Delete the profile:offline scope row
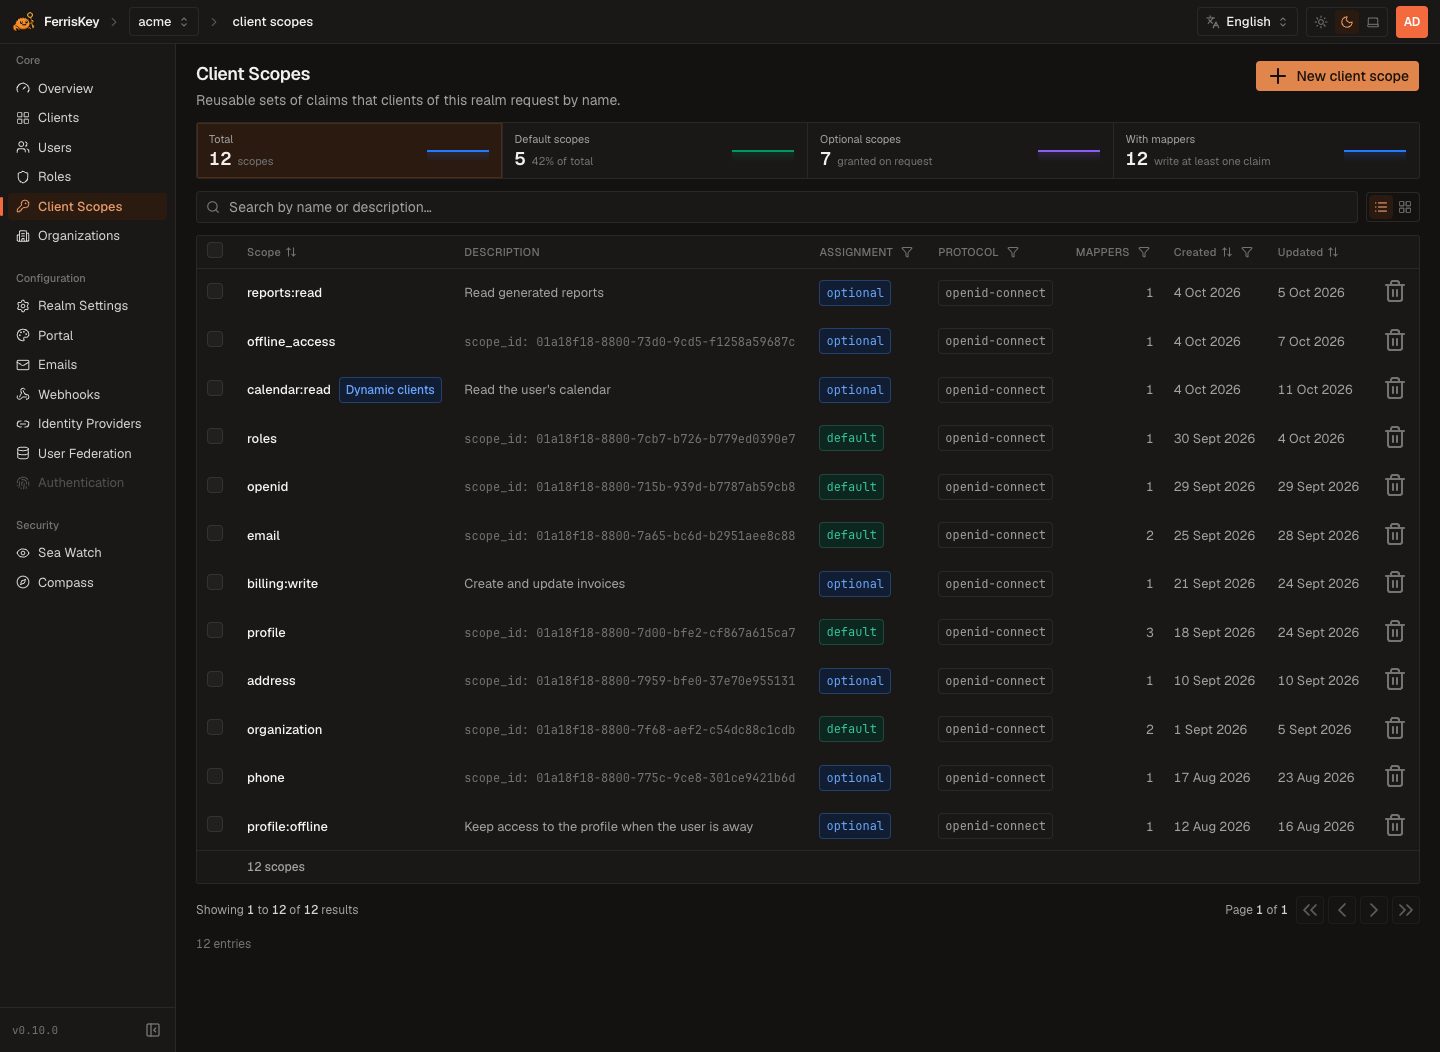The width and height of the screenshot is (1440, 1052). (x=1395, y=826)
